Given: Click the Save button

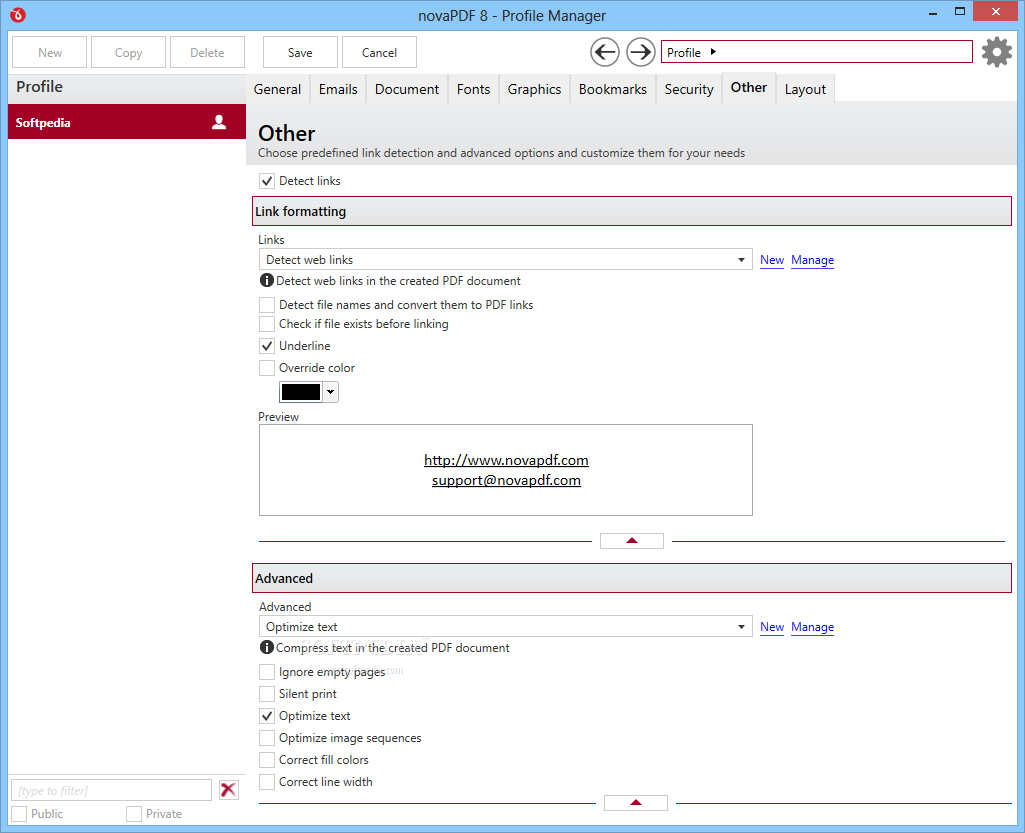Looking at the screenshot, I should point(300,52).
